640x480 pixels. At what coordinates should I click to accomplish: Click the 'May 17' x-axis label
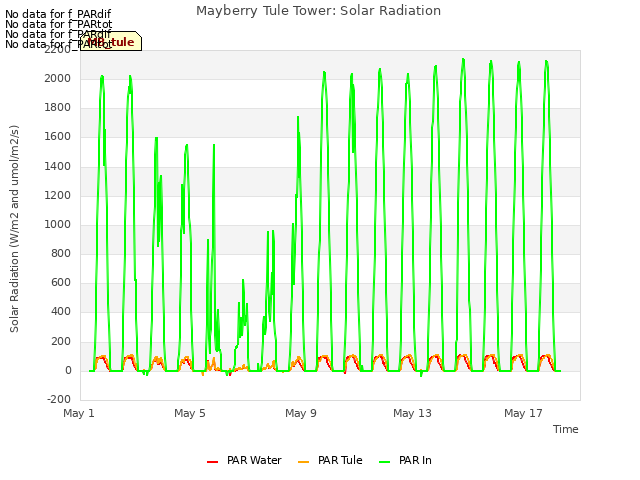pos(523,413)
